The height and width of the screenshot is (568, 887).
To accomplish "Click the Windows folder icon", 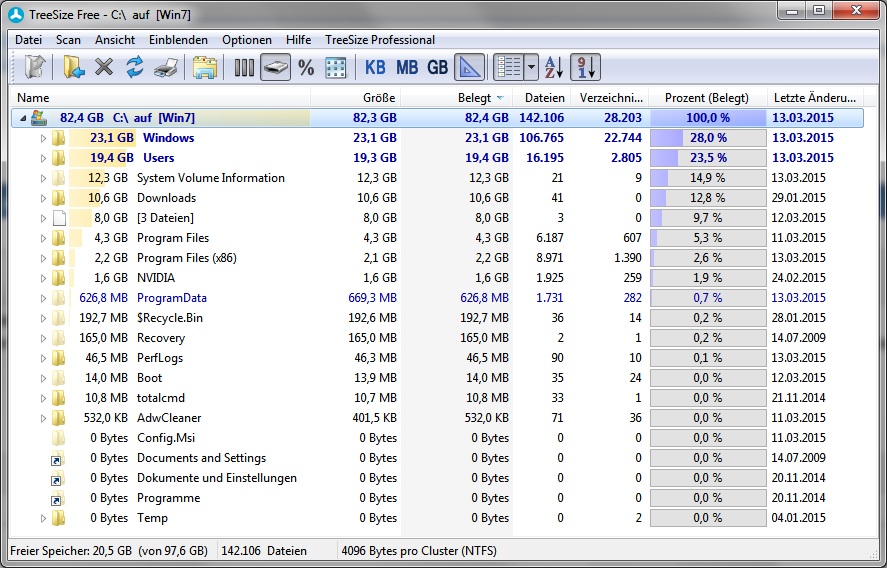I will tap(58, 138).
